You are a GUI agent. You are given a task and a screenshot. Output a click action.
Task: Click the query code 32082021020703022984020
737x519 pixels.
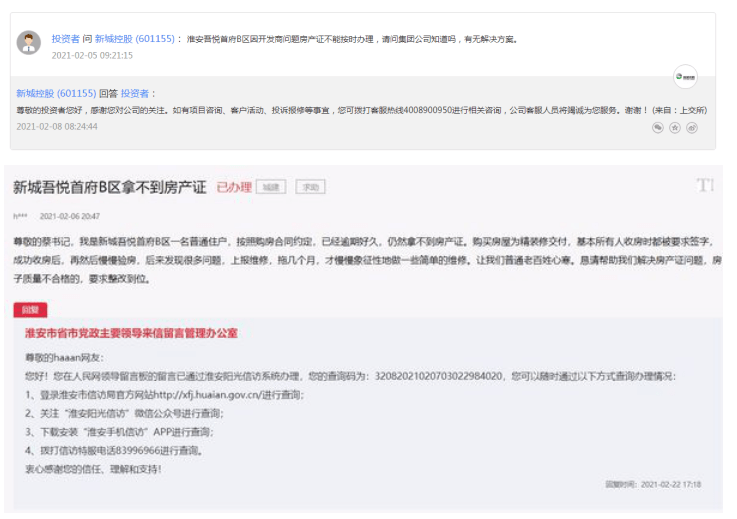tap(439, 376)
